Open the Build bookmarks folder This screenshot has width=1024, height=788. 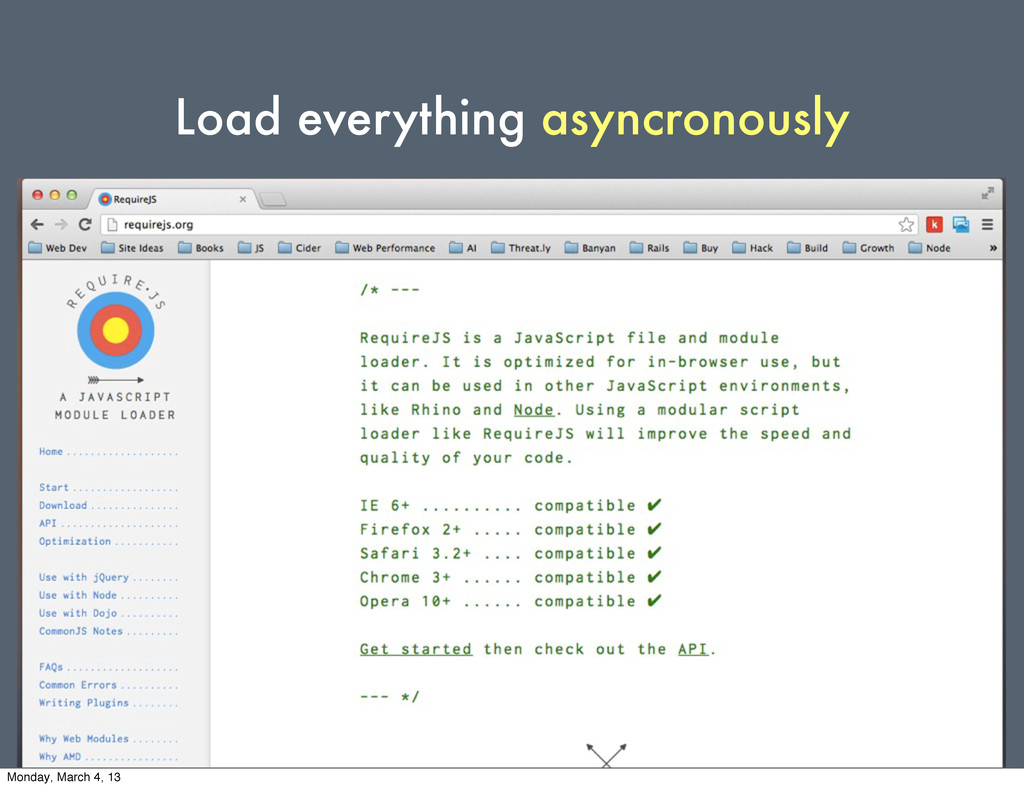(808, 248)
